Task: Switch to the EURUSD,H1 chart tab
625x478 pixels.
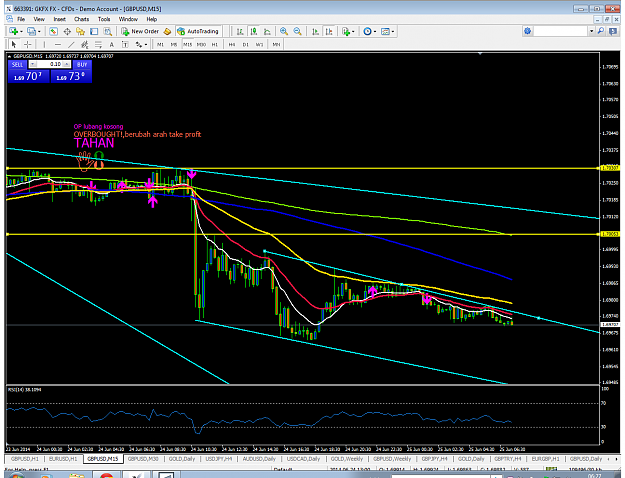Action: tap(63, 459)
